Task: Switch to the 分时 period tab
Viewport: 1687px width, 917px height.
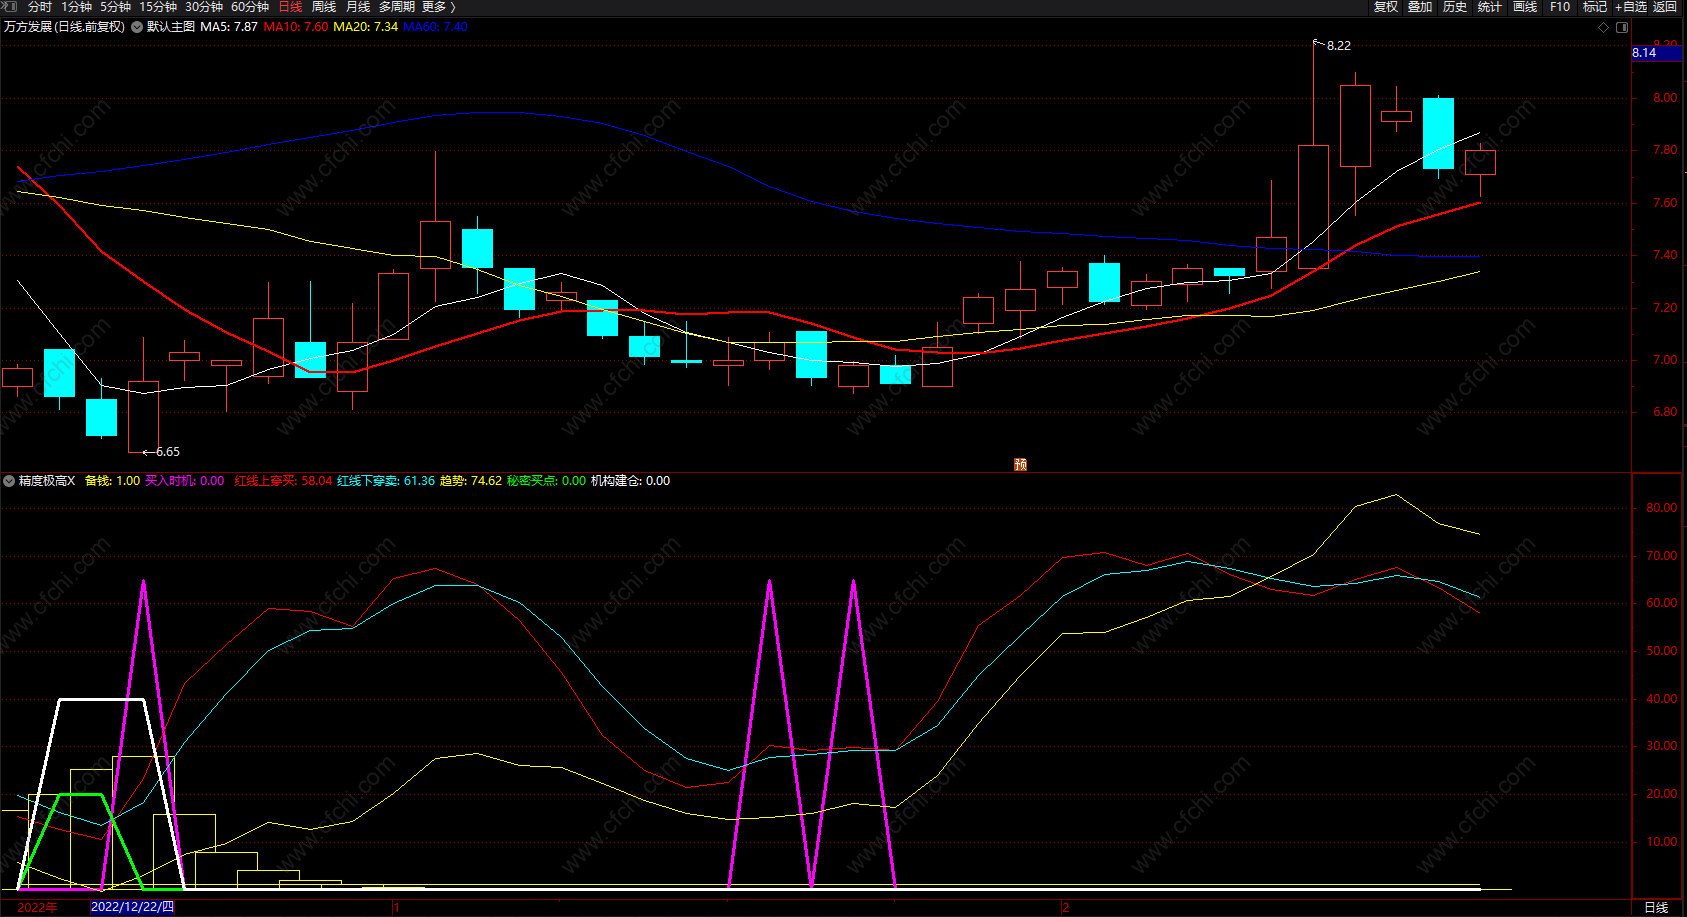Action: click(40, 7)
